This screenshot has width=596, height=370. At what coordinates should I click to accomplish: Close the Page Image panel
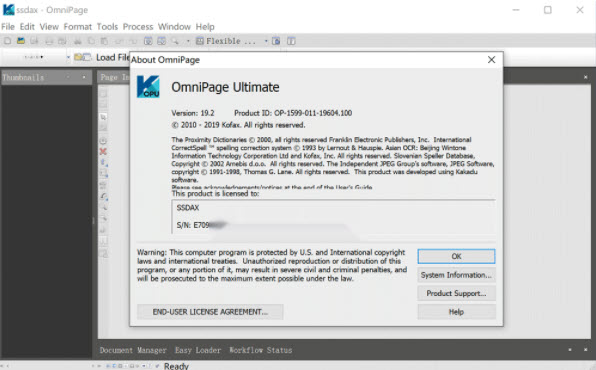pyautogui.click(x=585, y=77)
